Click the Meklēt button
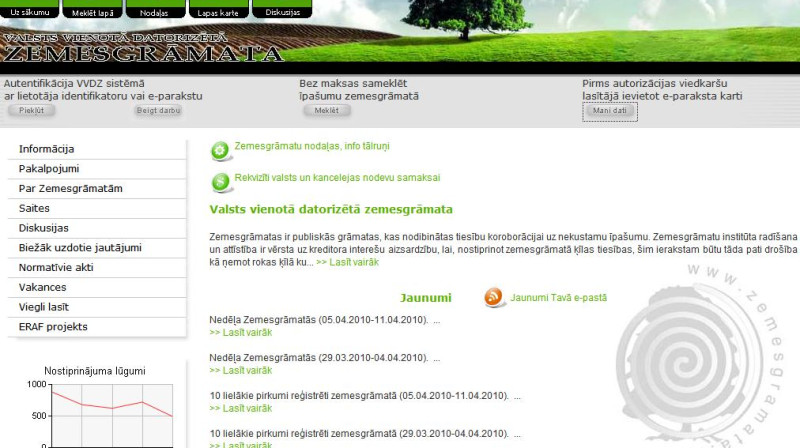Screen dimensions: 800x448 click(x=327, y=110)
